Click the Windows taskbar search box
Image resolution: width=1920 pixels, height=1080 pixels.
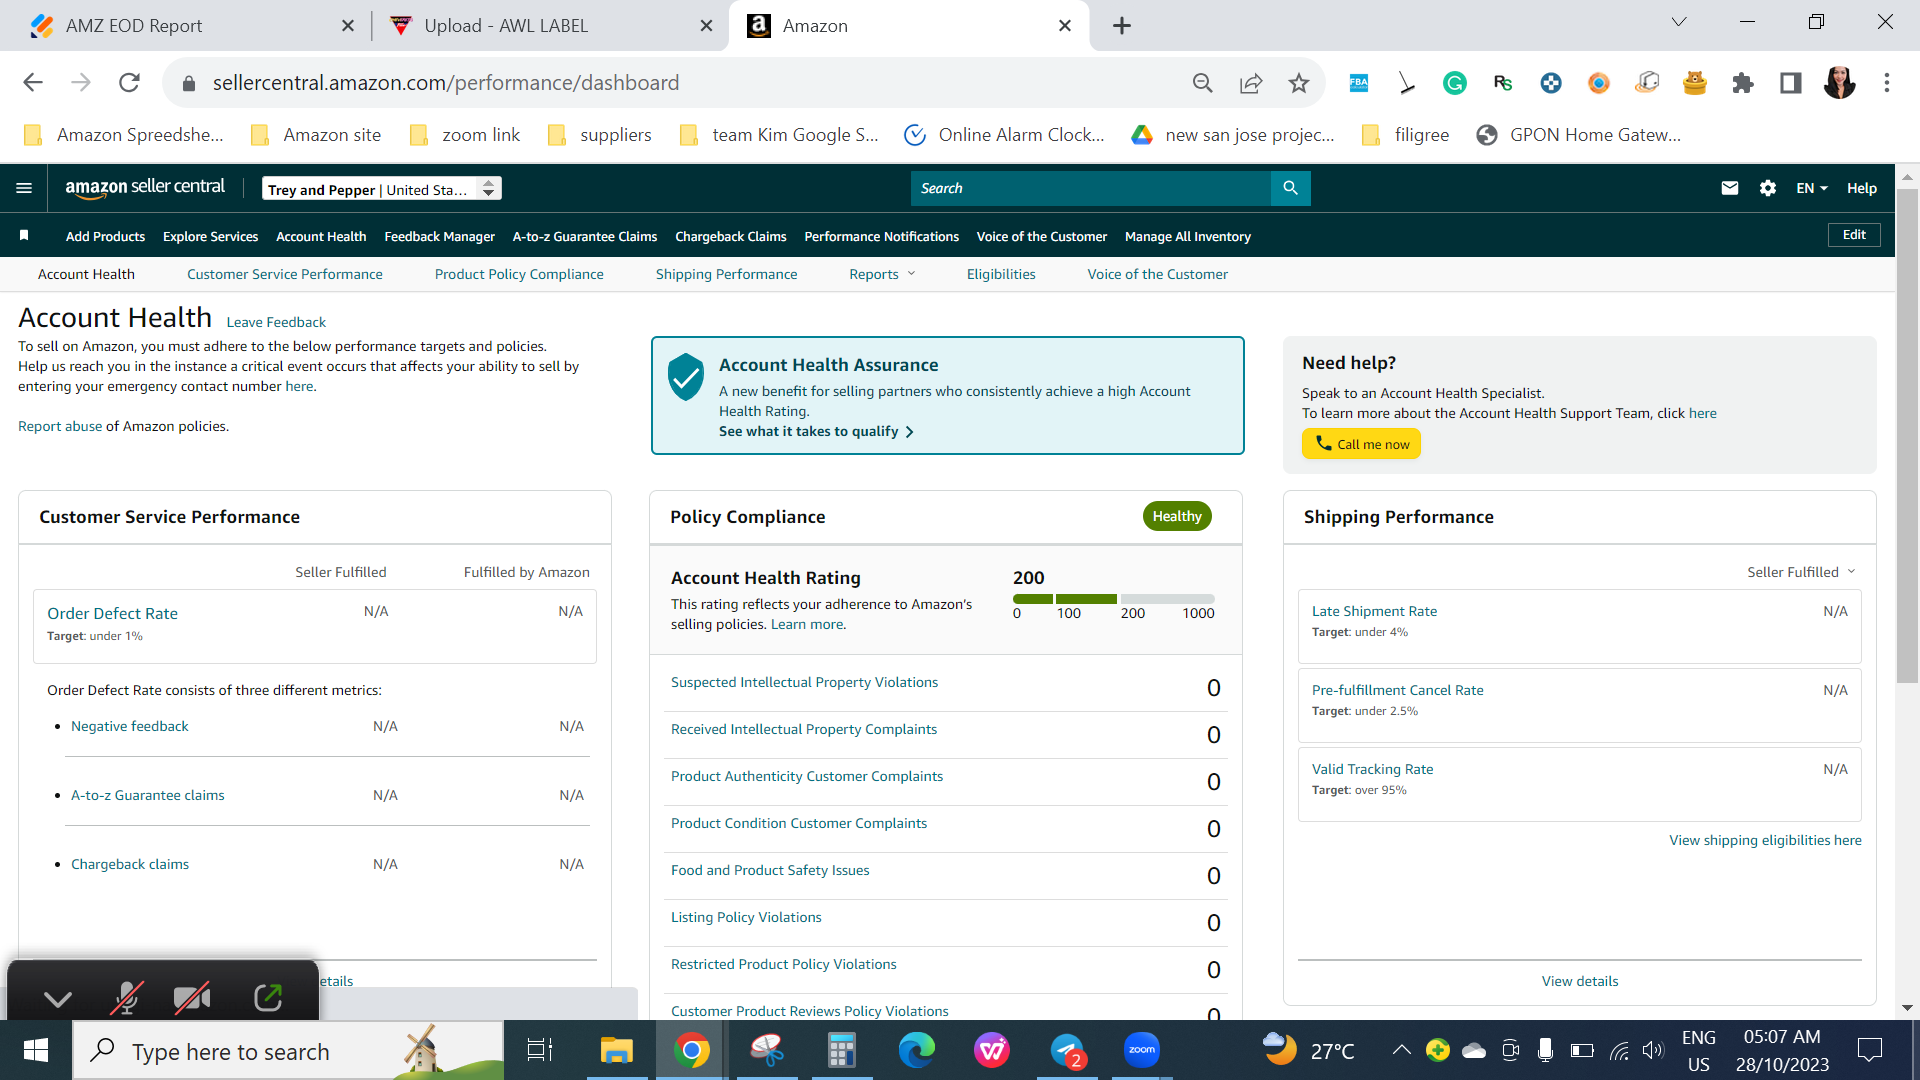tap(288, 1050)
